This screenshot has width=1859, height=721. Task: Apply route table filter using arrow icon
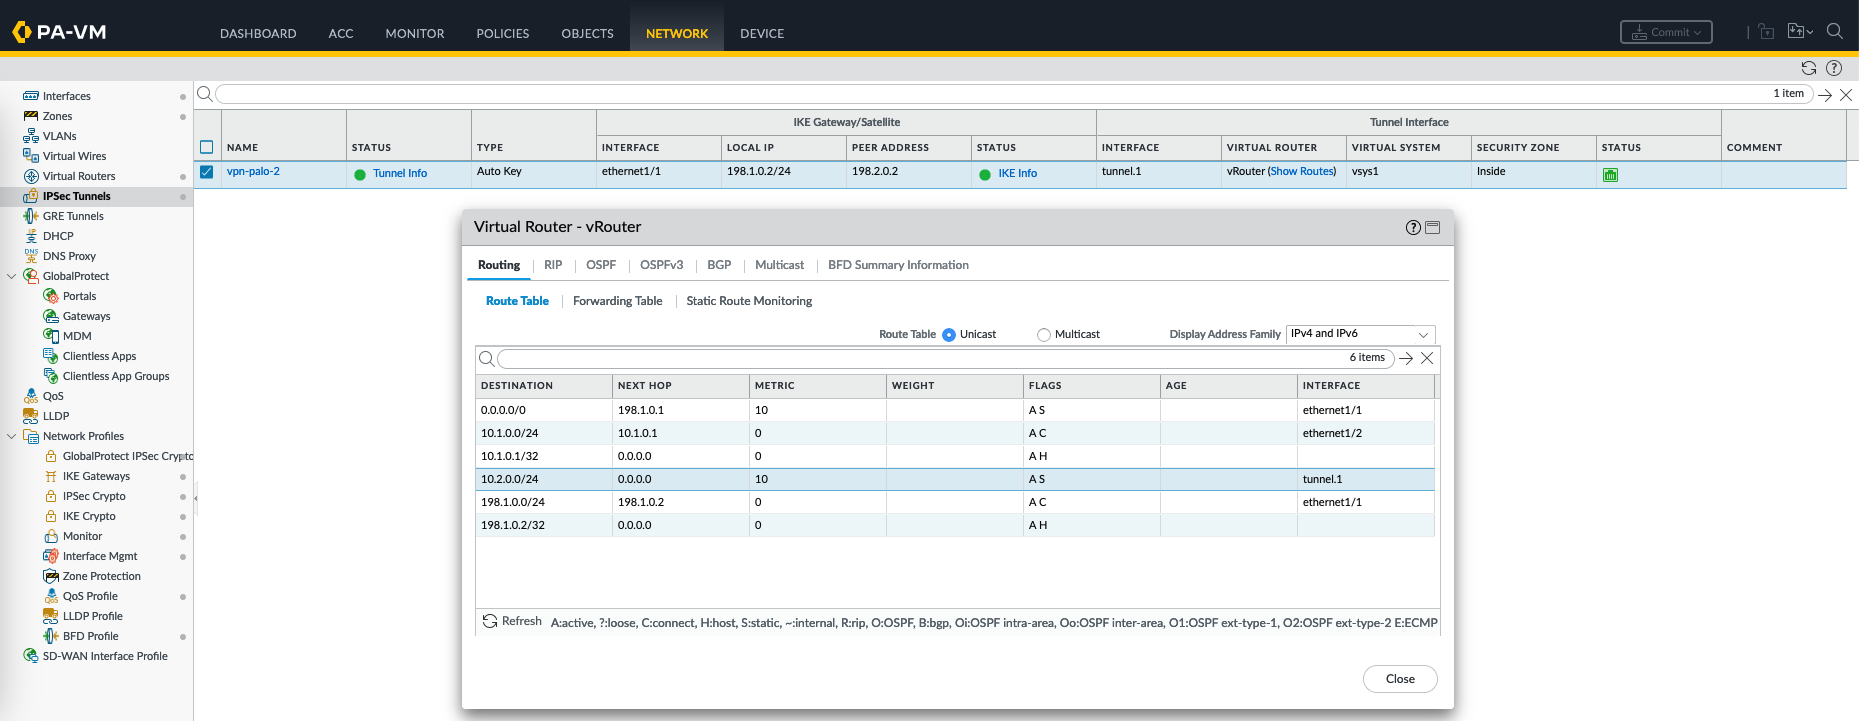coord(1406,358)
